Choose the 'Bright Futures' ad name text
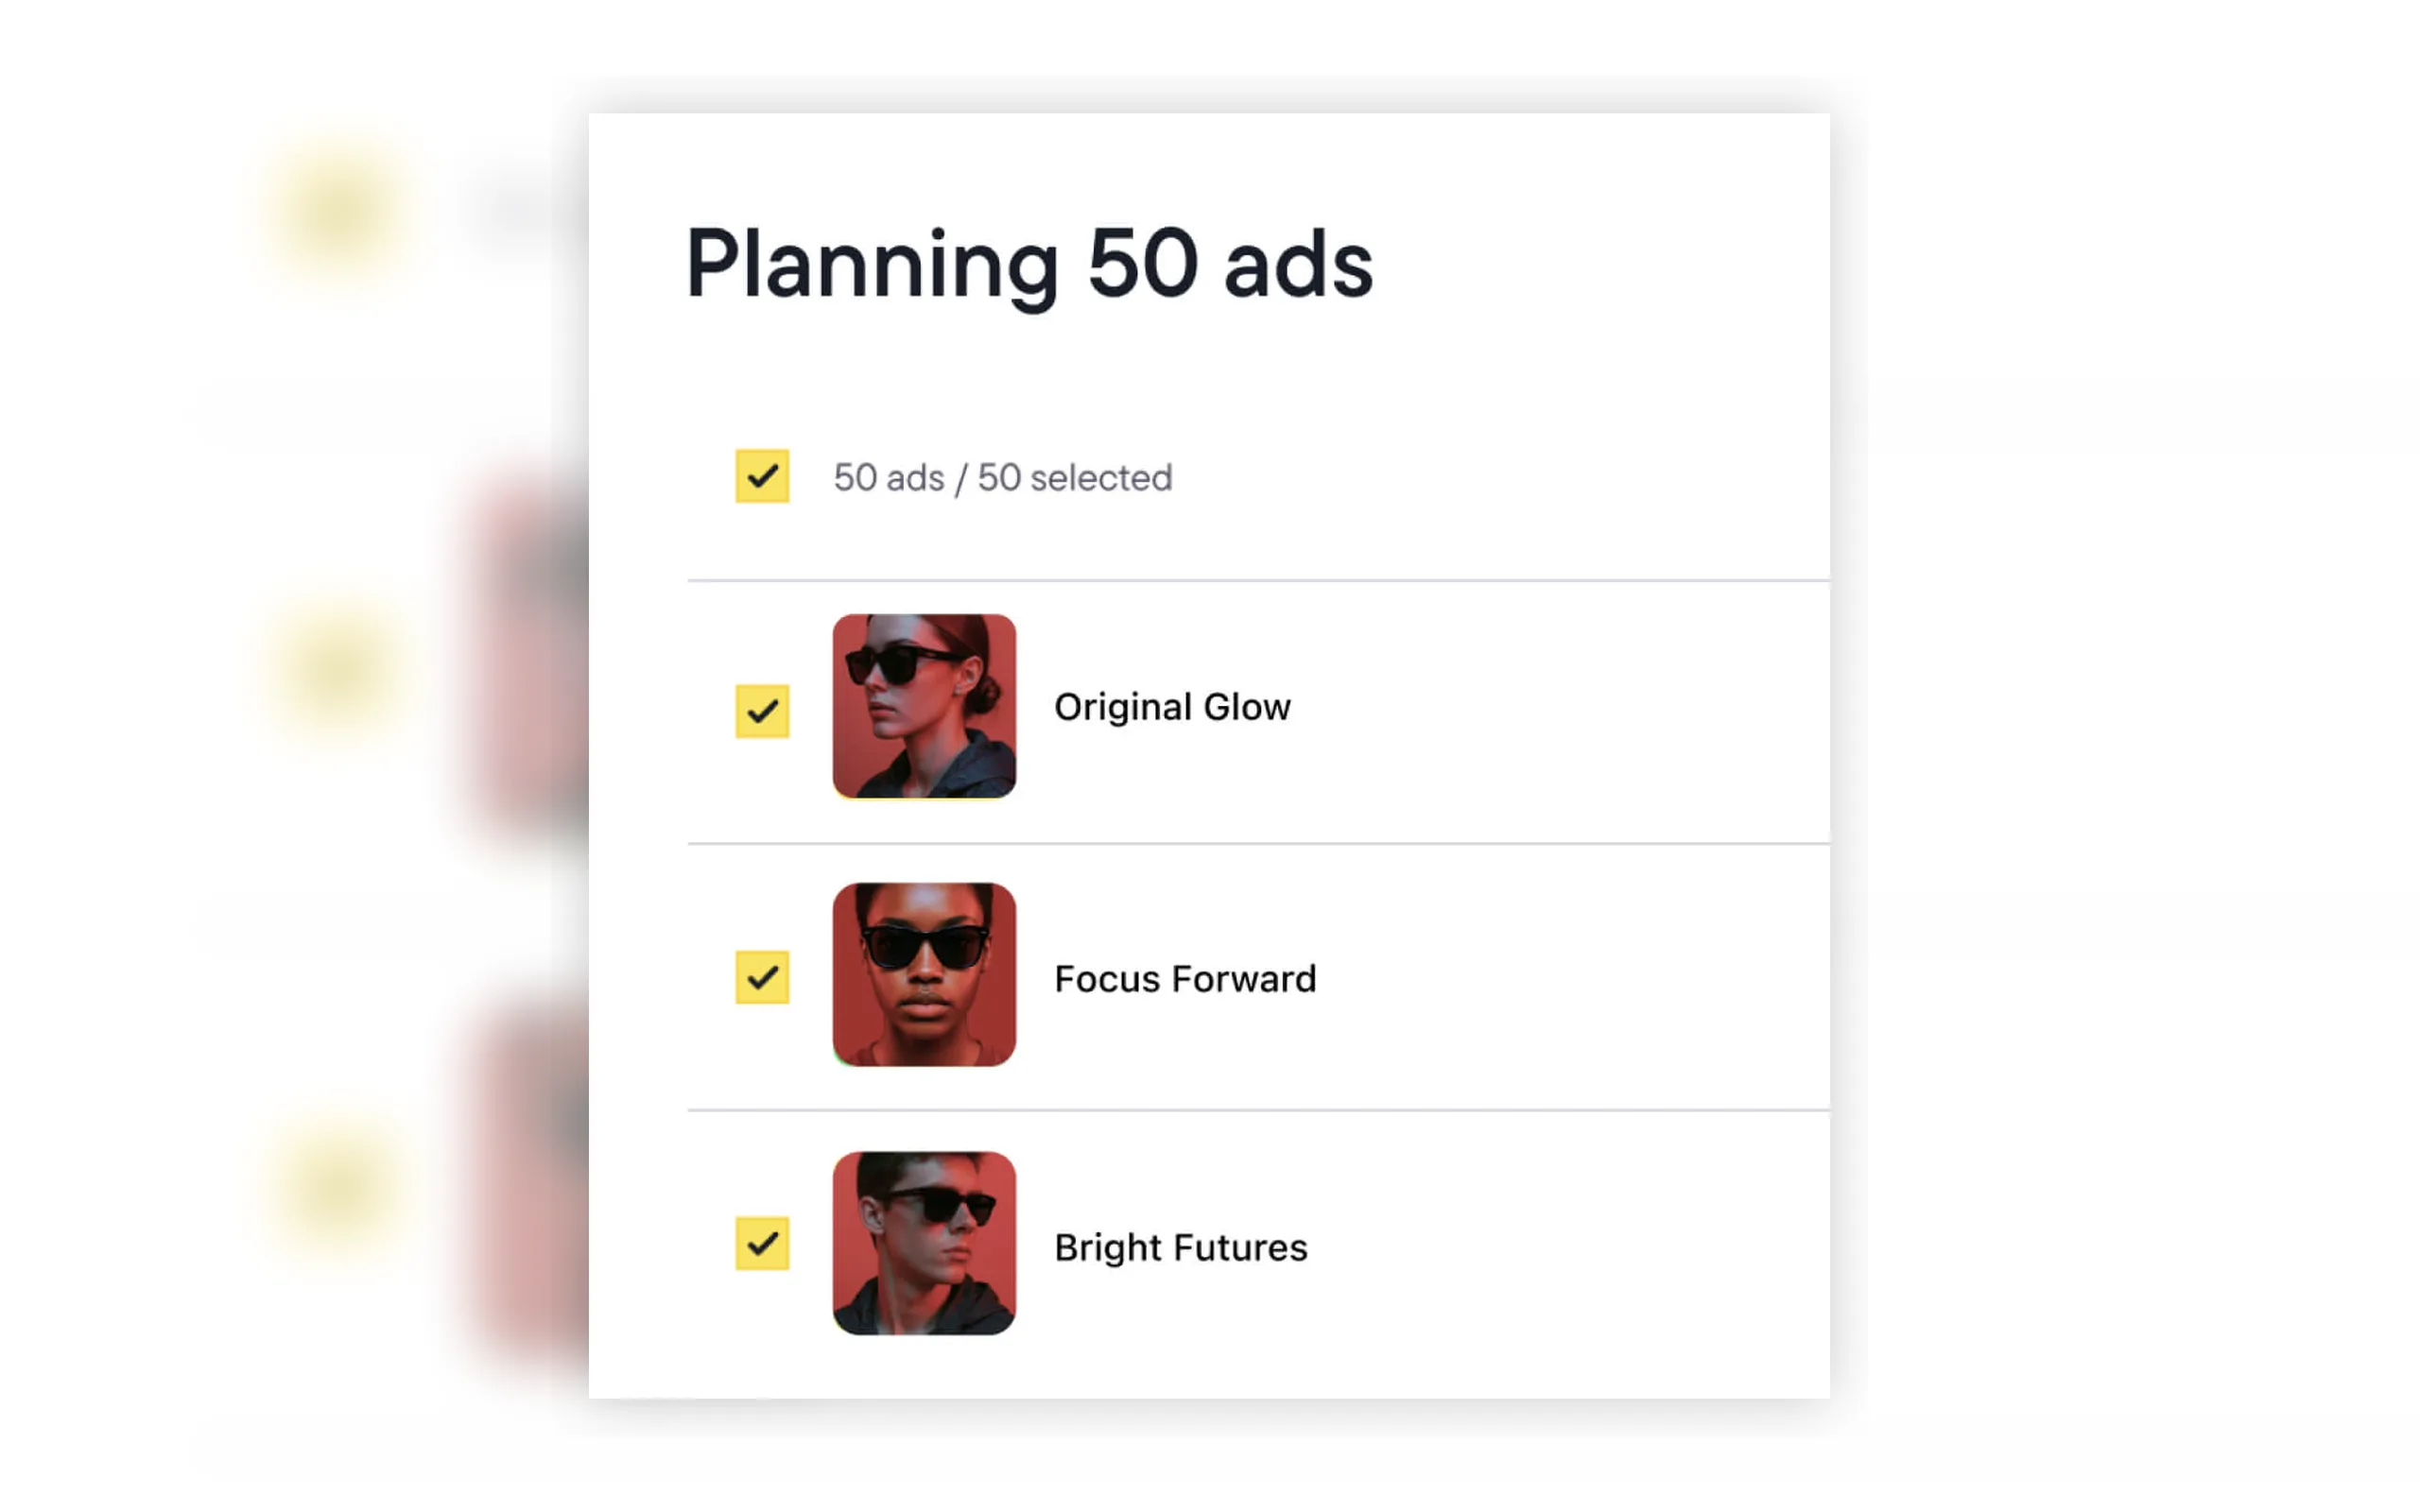This screenshot has width=2420, height=1512. tap(1181, 1247)
